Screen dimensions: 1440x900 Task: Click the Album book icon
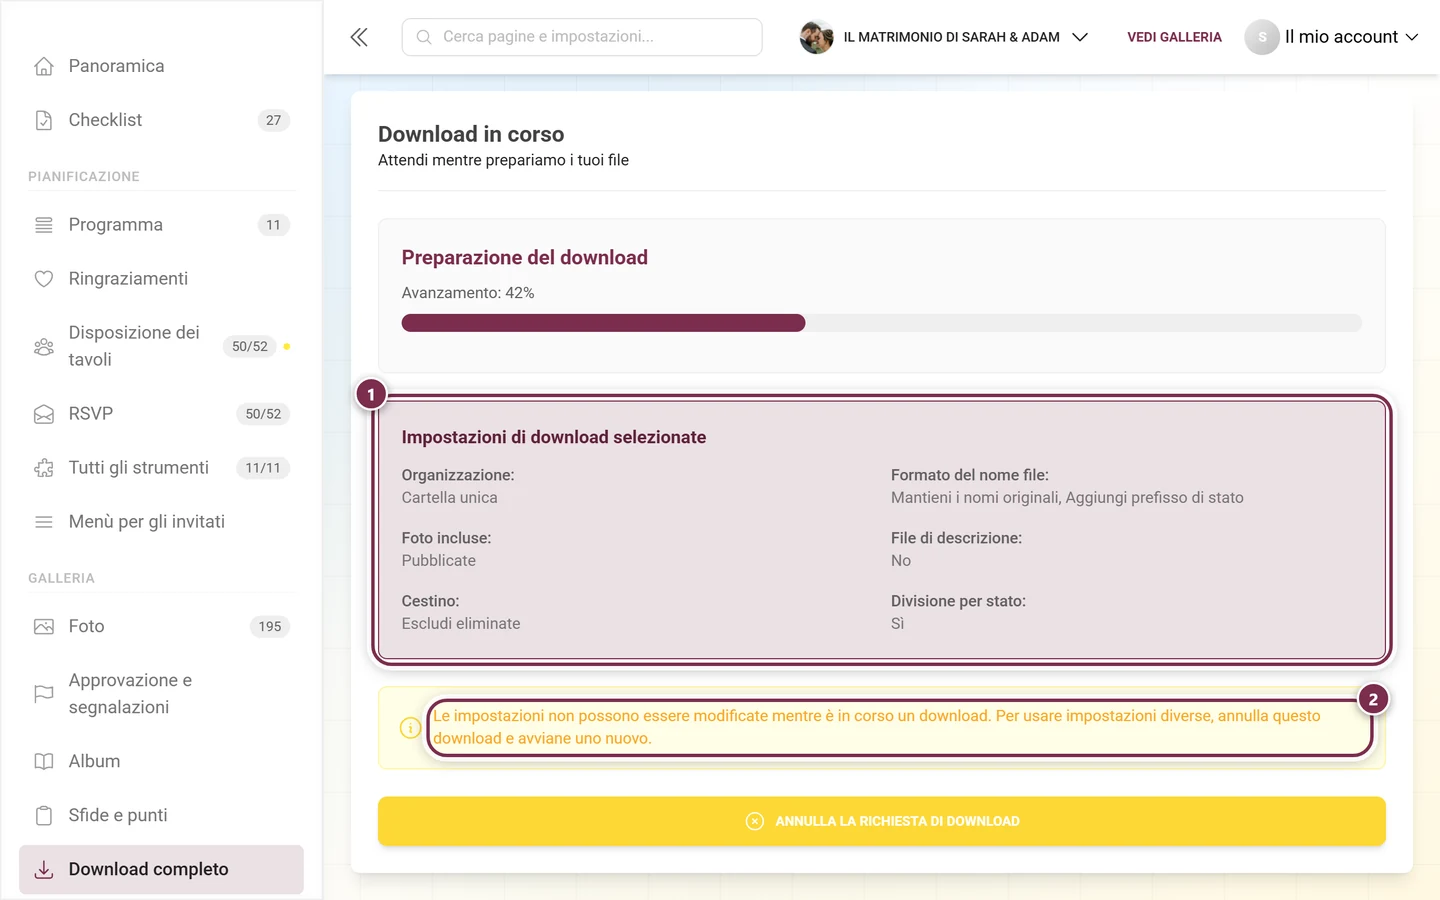(44, 762)
